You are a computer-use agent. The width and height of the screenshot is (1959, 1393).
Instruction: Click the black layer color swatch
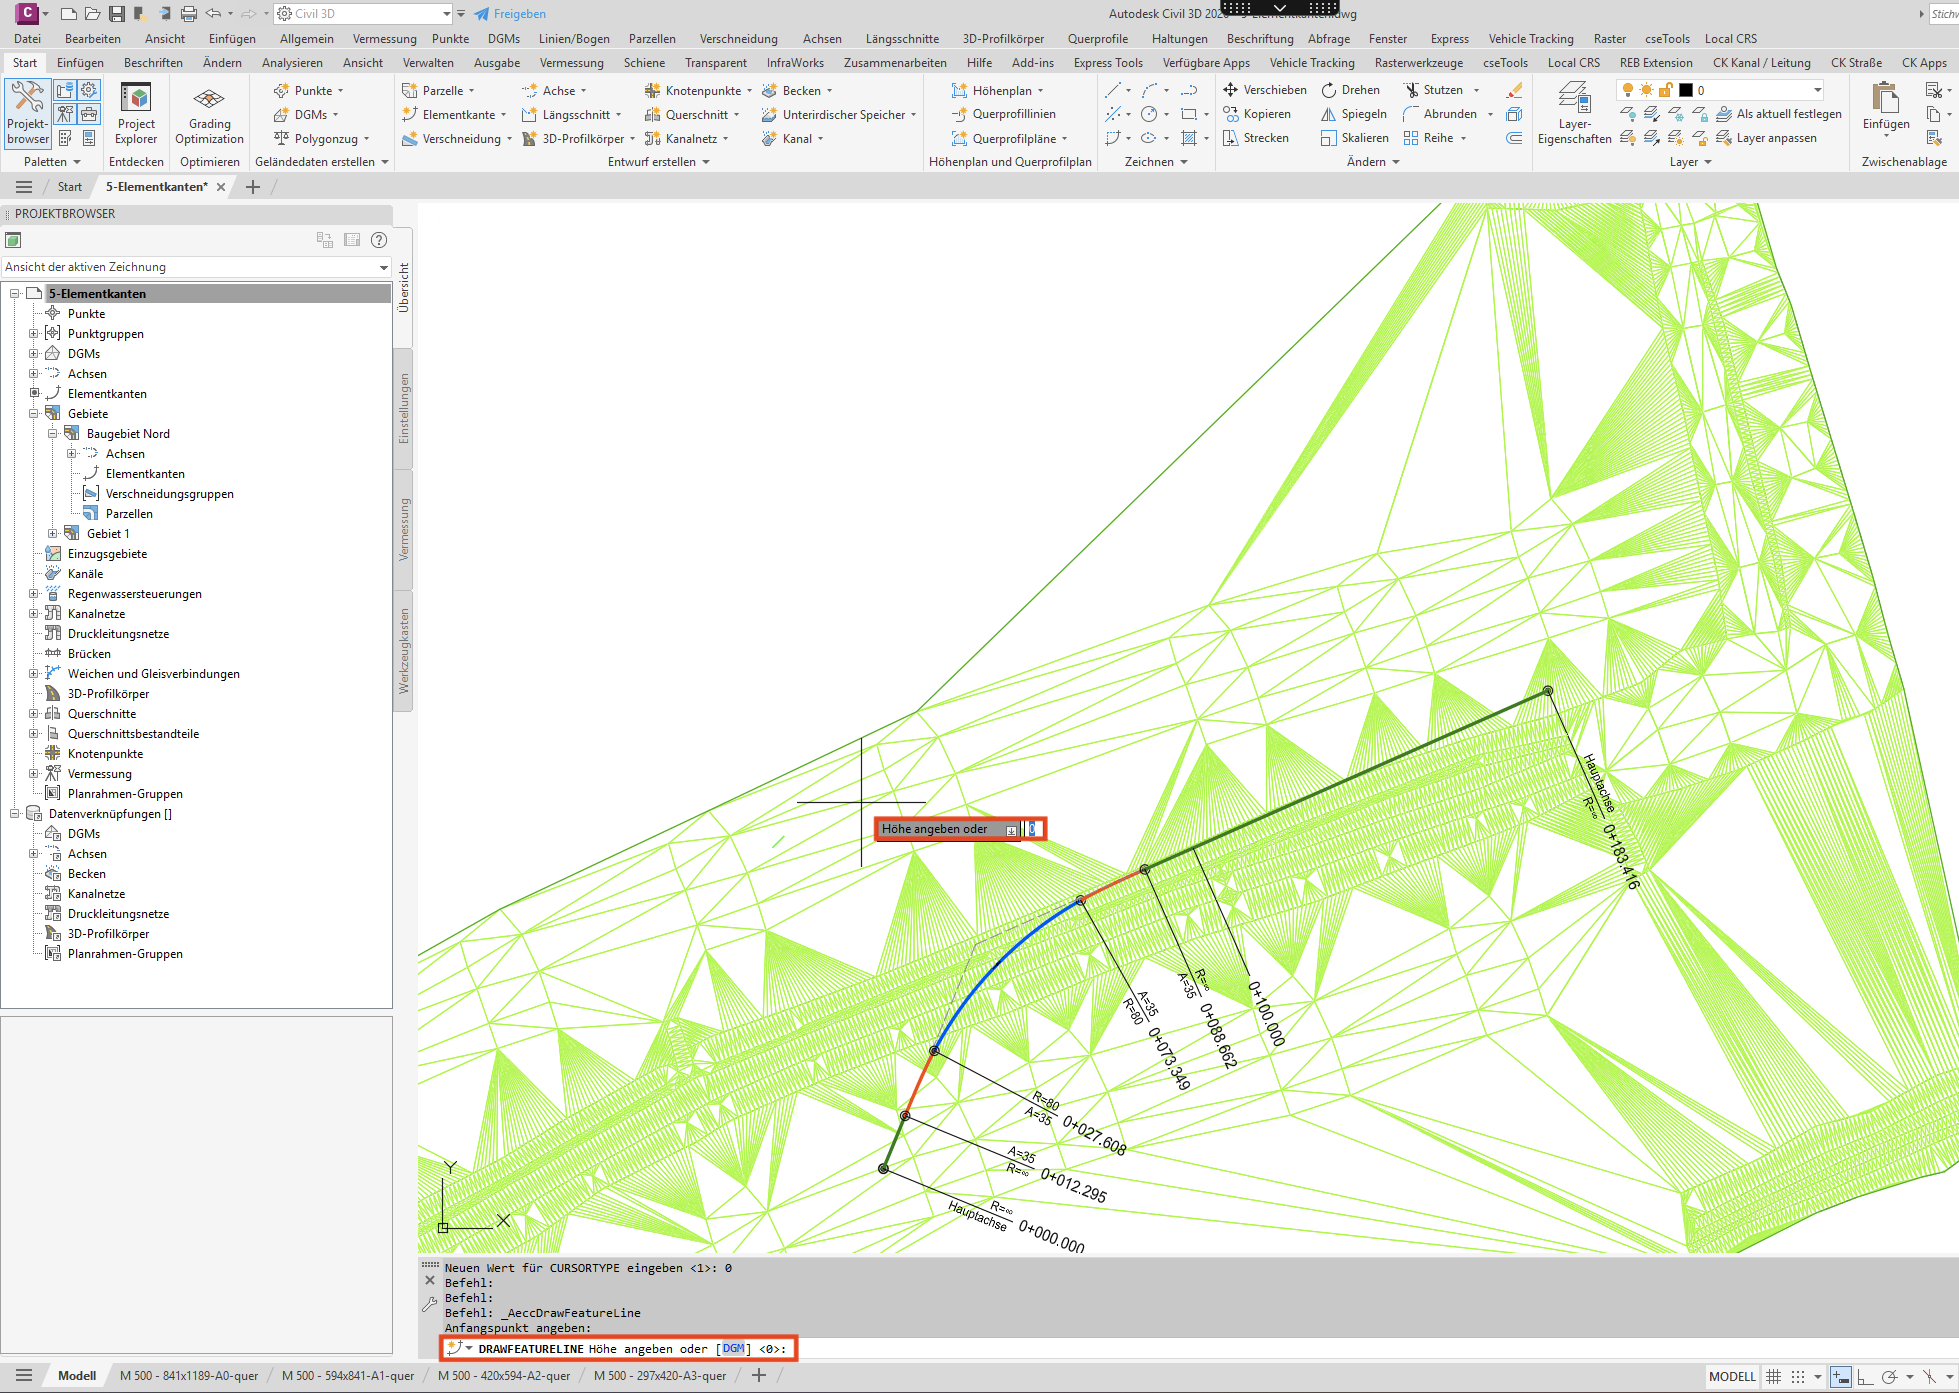coord(1685,90)
